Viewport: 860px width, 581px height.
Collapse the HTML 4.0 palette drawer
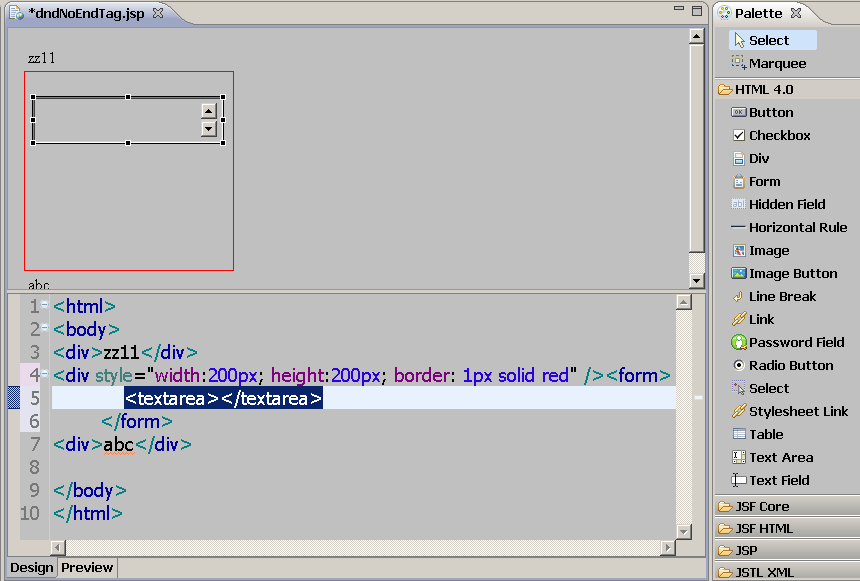click(x=788, y=89)
